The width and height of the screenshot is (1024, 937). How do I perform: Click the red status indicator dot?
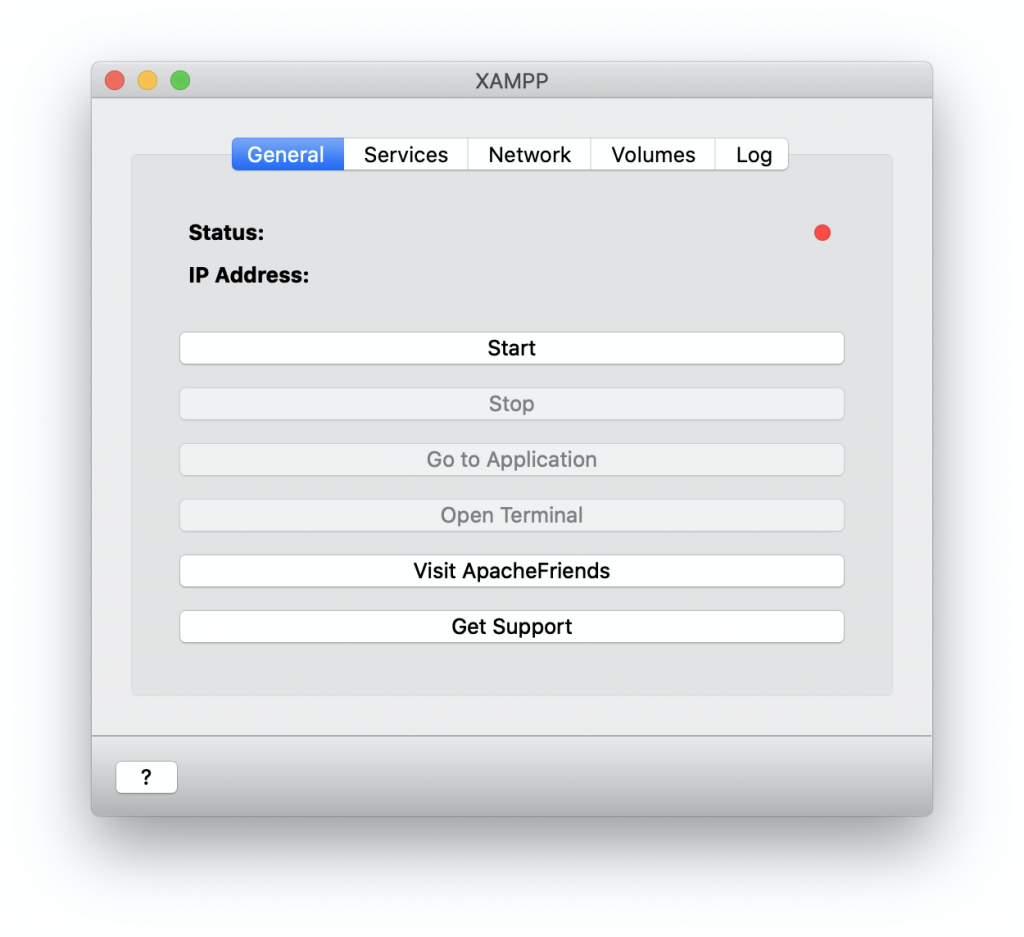pyautogui.click(x=822, y=232)
